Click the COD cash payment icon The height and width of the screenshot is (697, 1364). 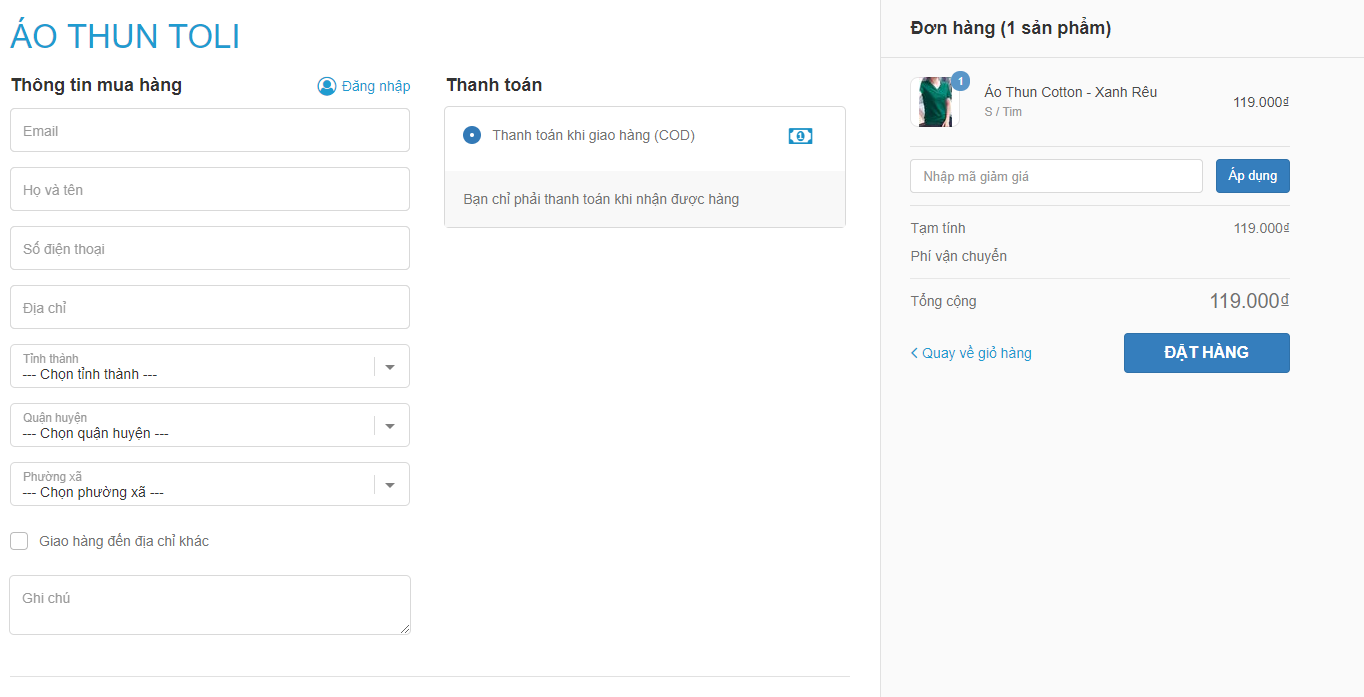pyautogui.click(x=800, y=136)
